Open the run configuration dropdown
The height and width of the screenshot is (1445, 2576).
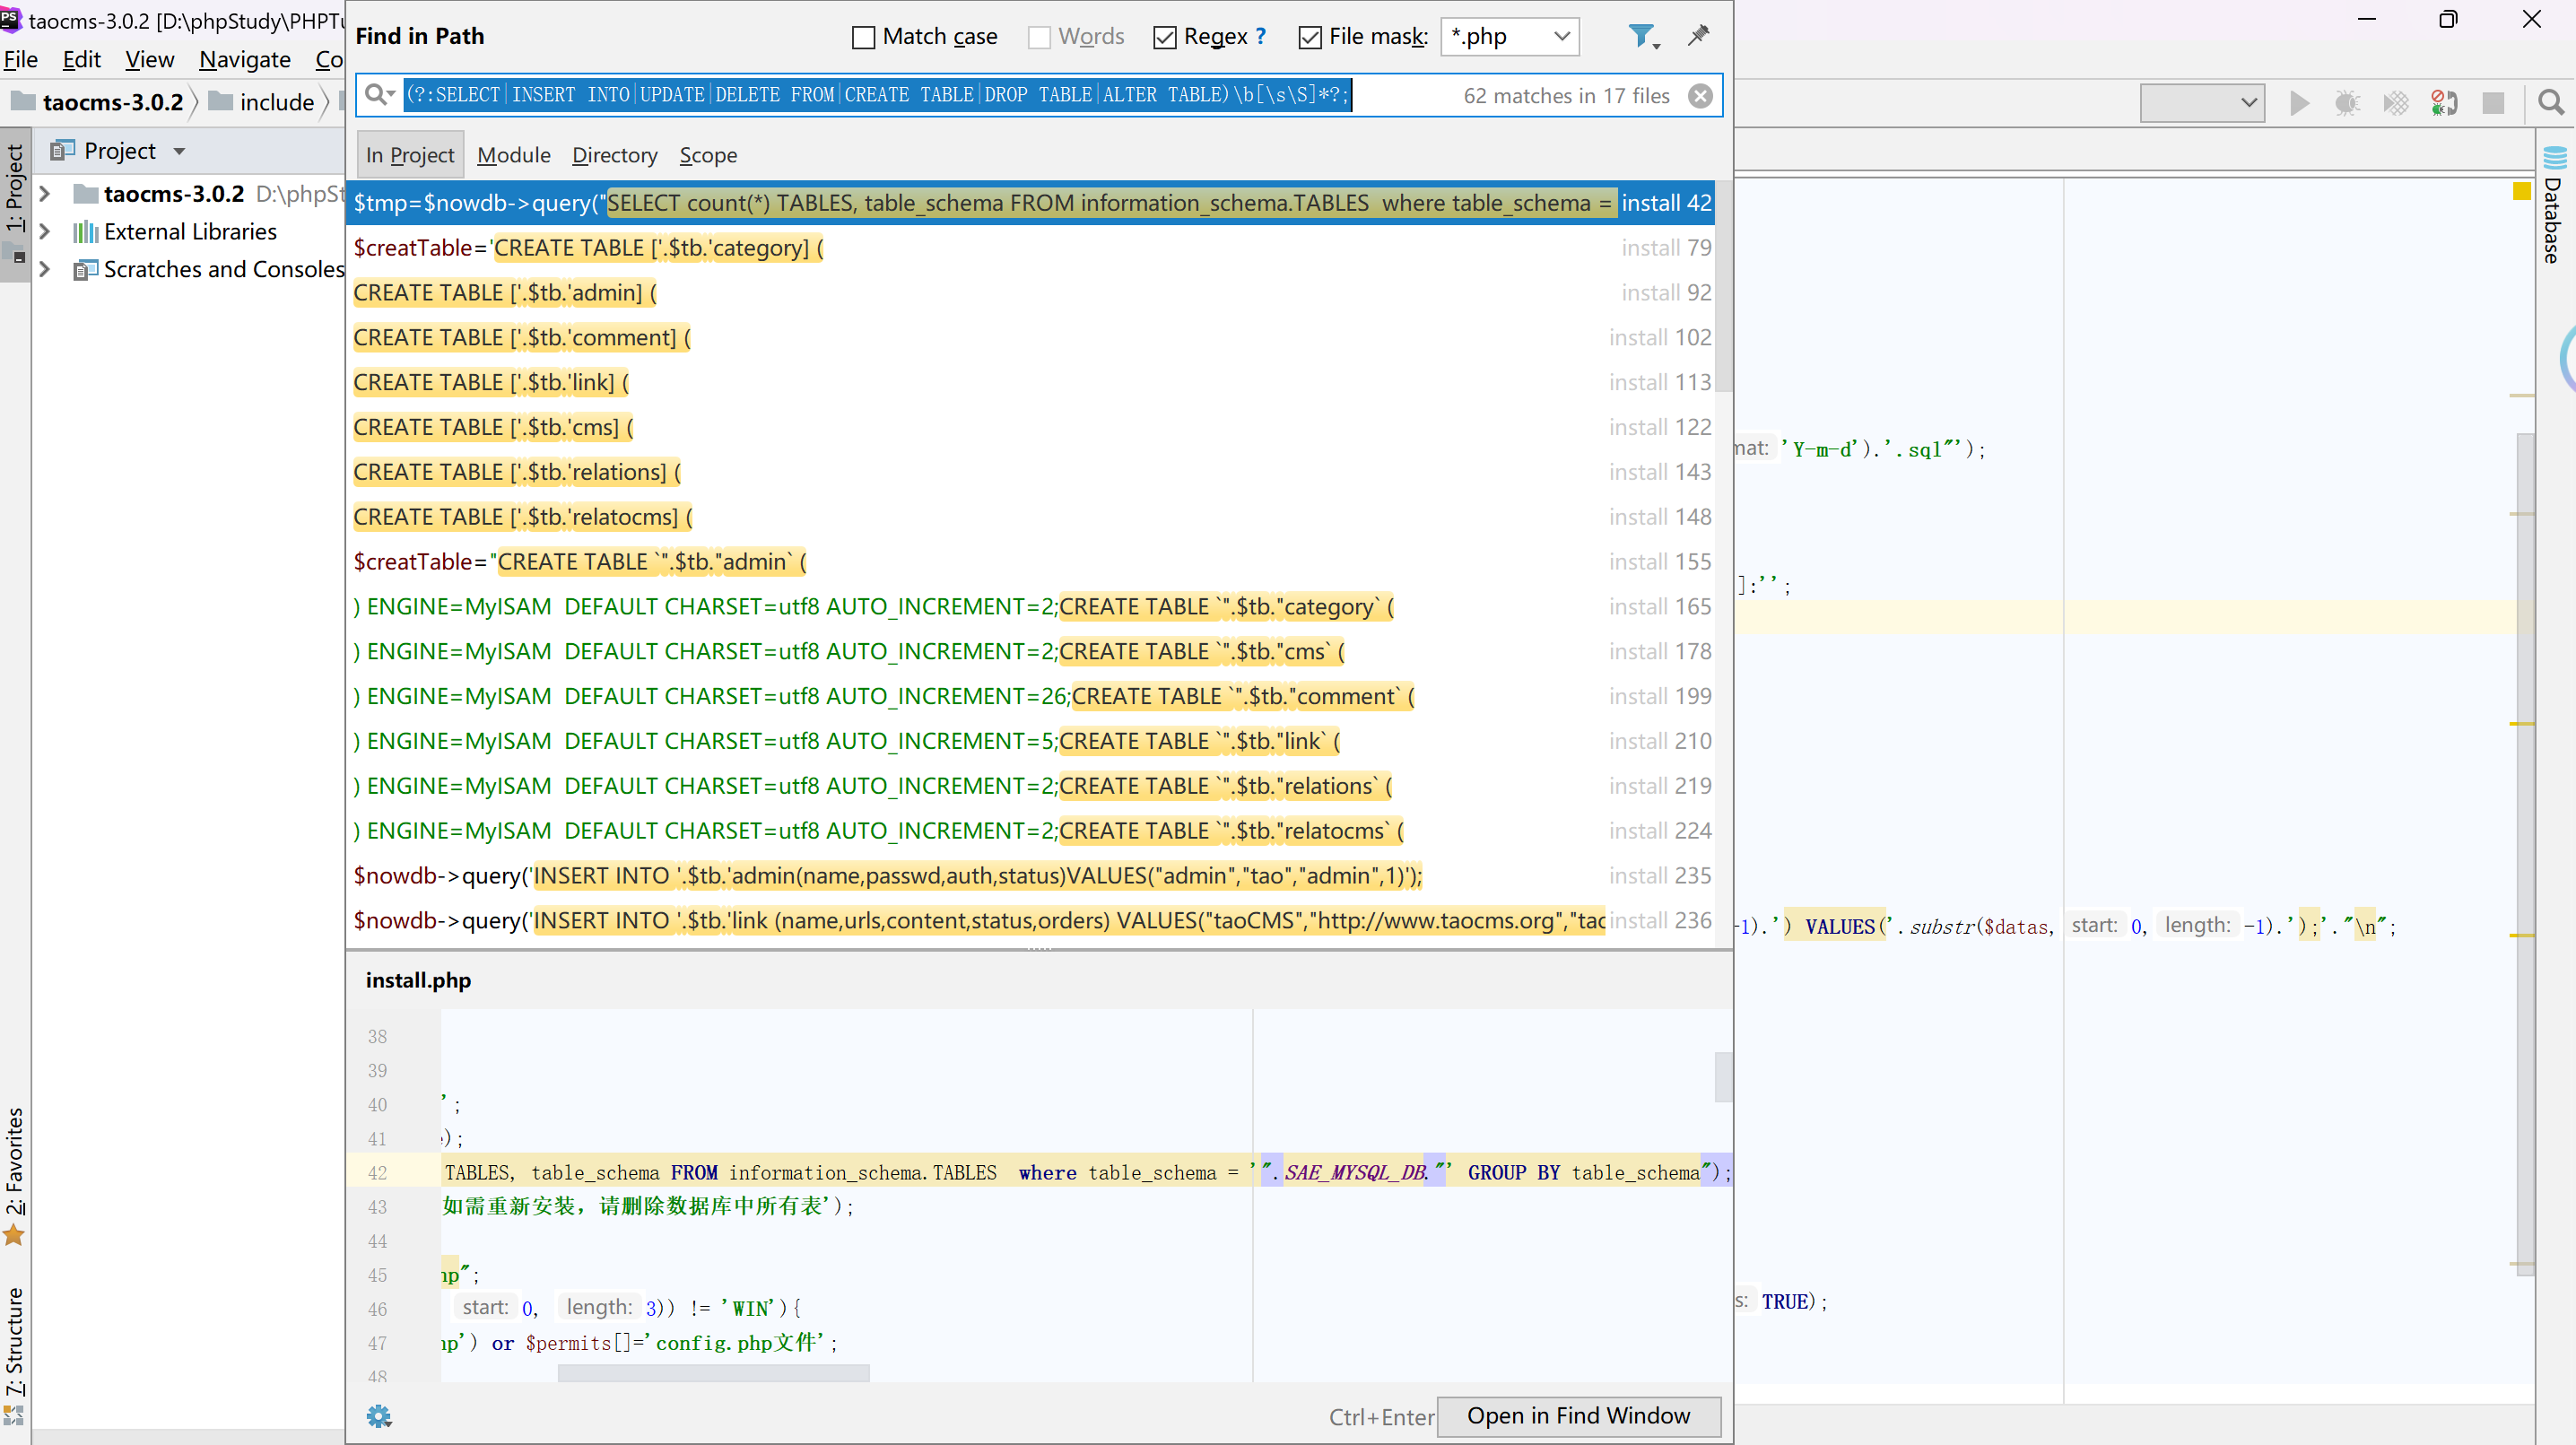tap(2202, 102)
